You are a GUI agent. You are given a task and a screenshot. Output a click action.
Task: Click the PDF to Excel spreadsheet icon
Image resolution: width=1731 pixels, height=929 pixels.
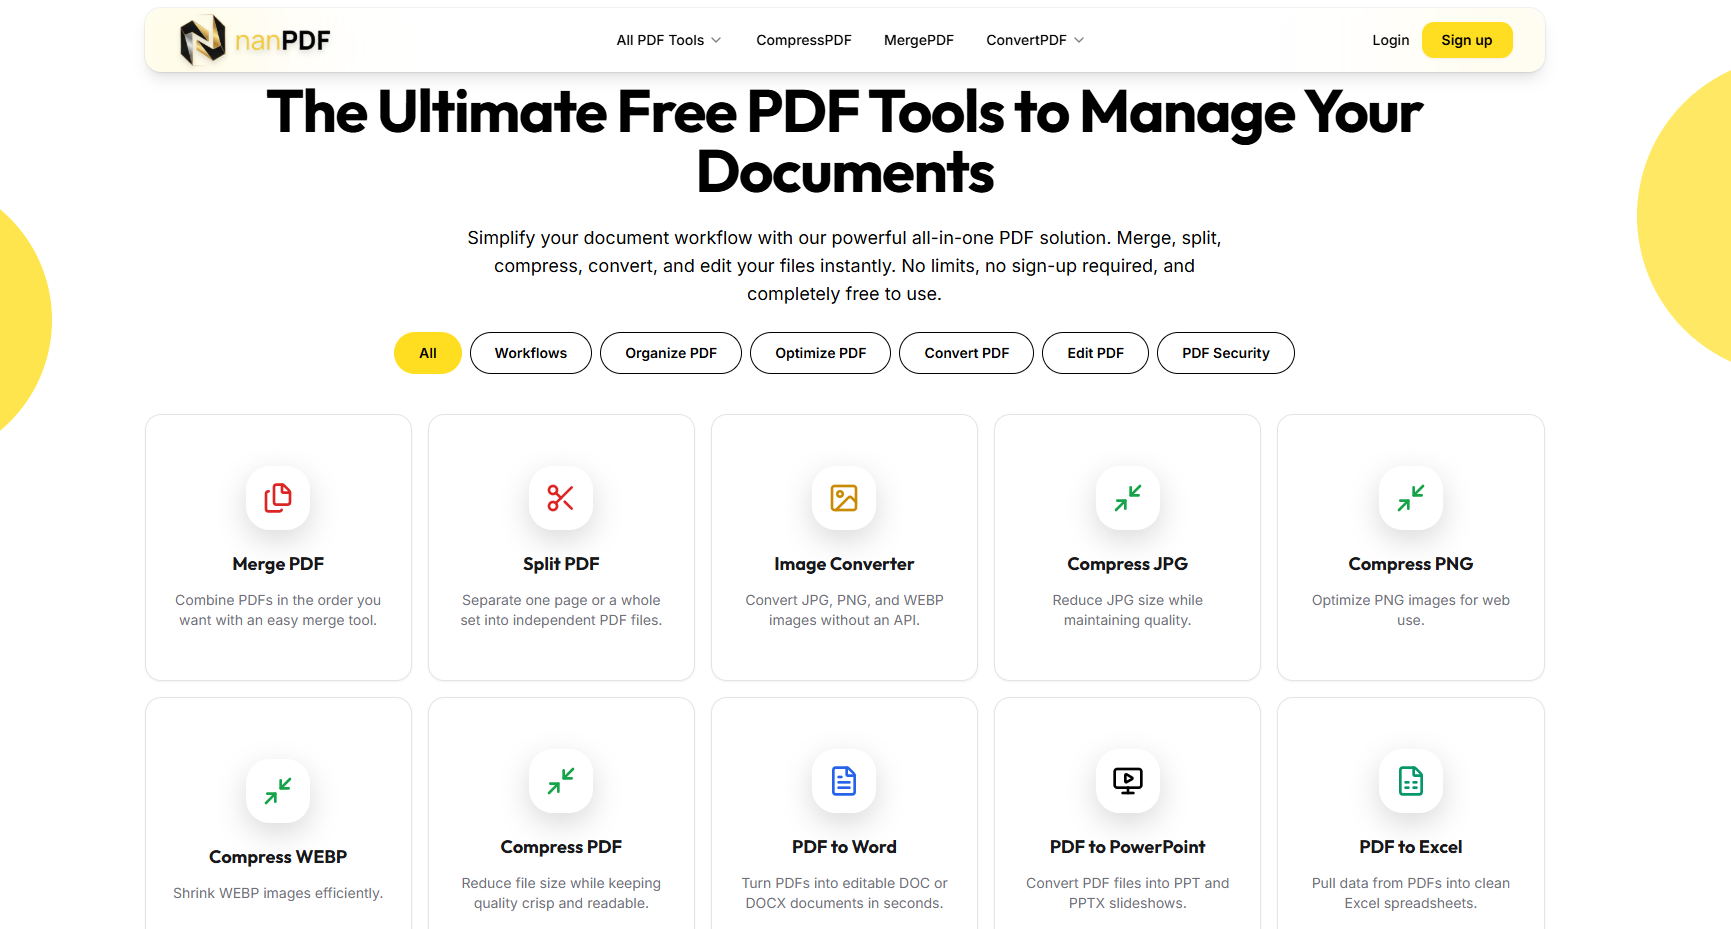click(1411, 781)
